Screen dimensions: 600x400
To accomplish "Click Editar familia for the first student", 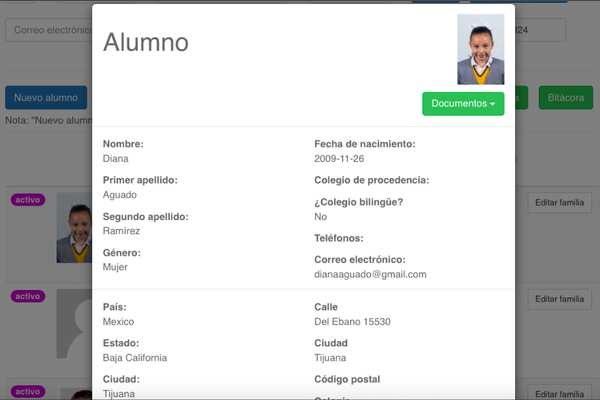I will pyautogui.click(x=557, y=202).
